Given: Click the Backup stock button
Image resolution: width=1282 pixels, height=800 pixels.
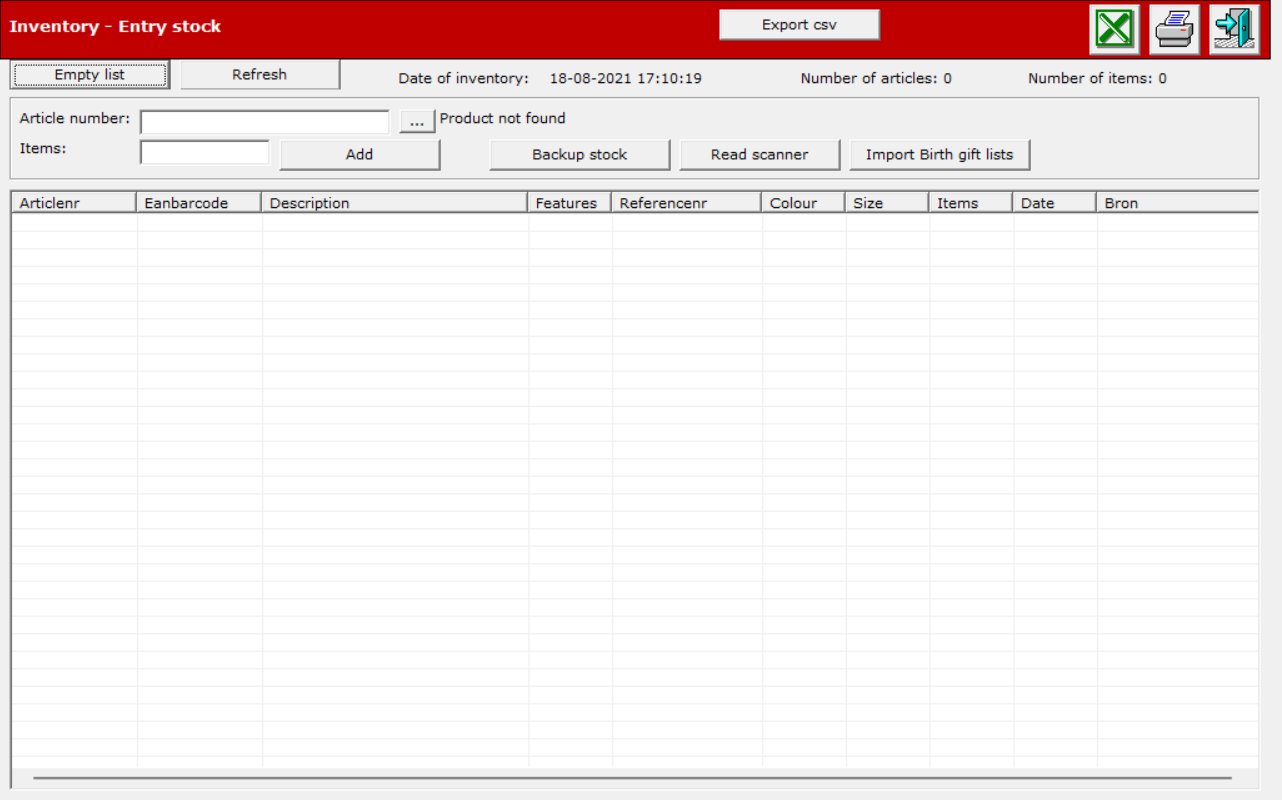Looking at the screenshot, I should [580, 155].
